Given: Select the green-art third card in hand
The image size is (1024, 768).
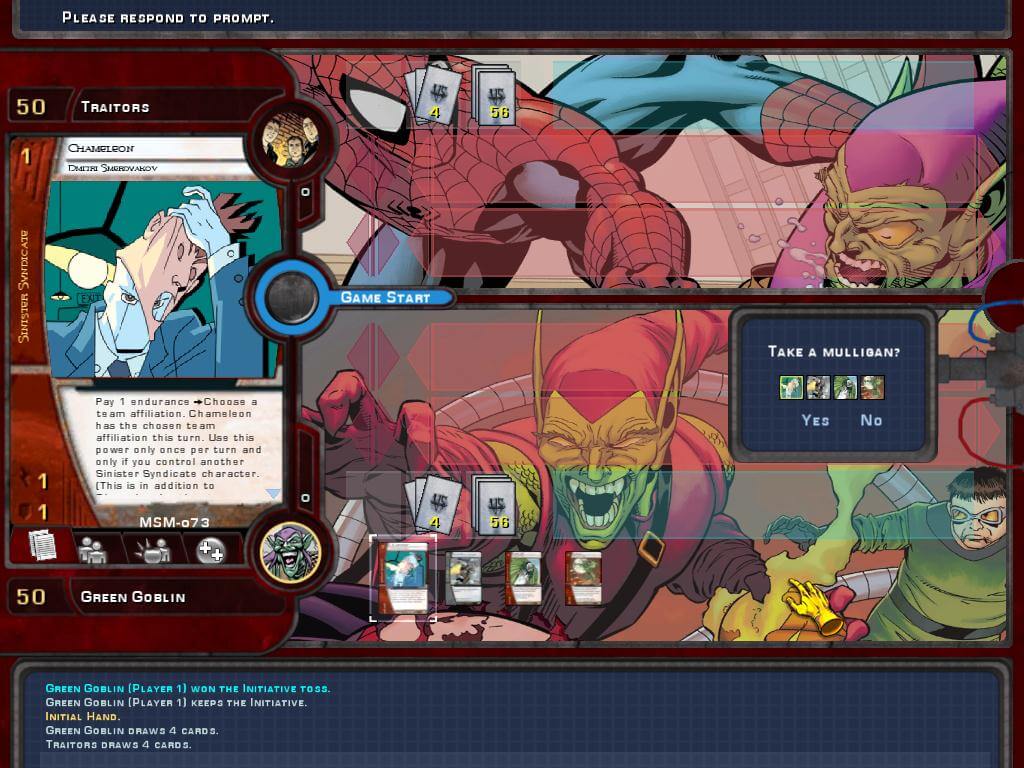Looking at the screenshot, I should point(523,577).
